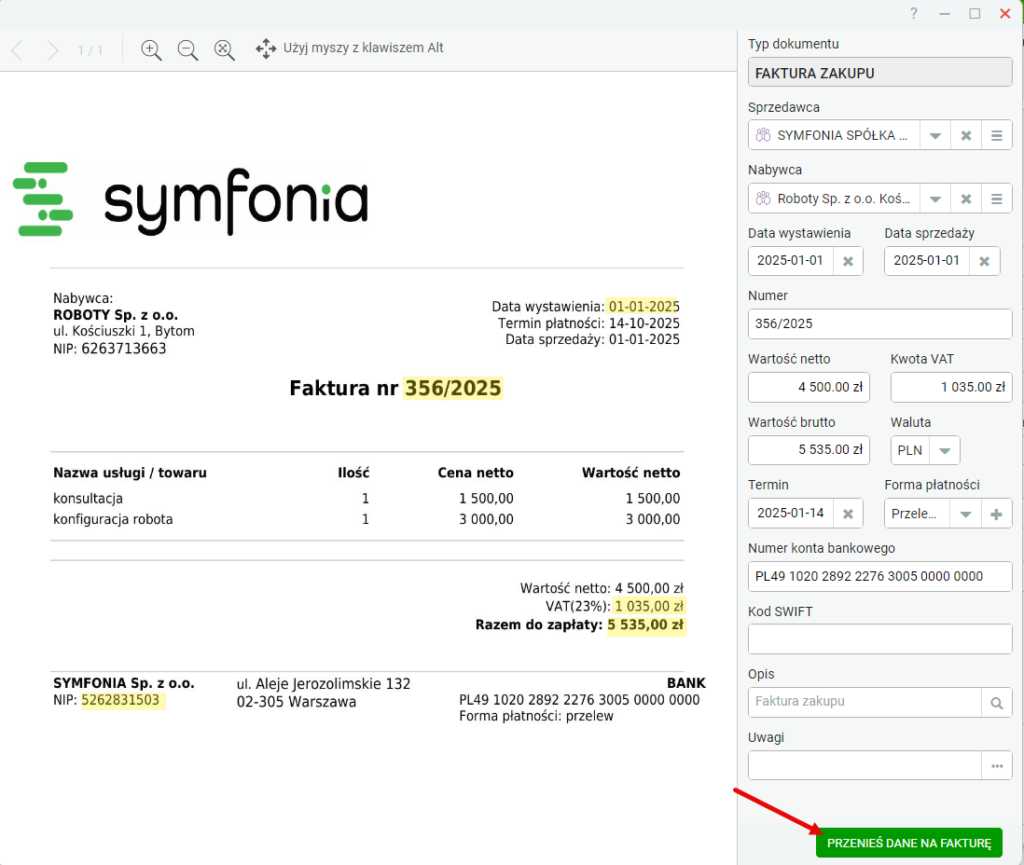Click contractor icon in Sprzedawca field
The width and height of the screenshot is (1024, 865).
[763, 135]
